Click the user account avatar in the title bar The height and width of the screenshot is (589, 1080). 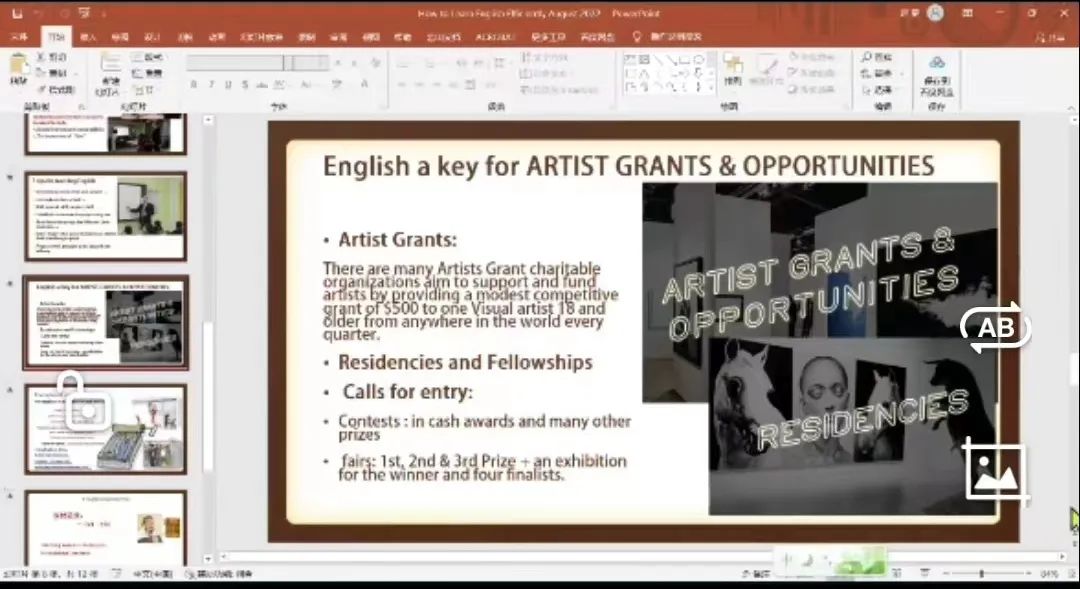935,13
